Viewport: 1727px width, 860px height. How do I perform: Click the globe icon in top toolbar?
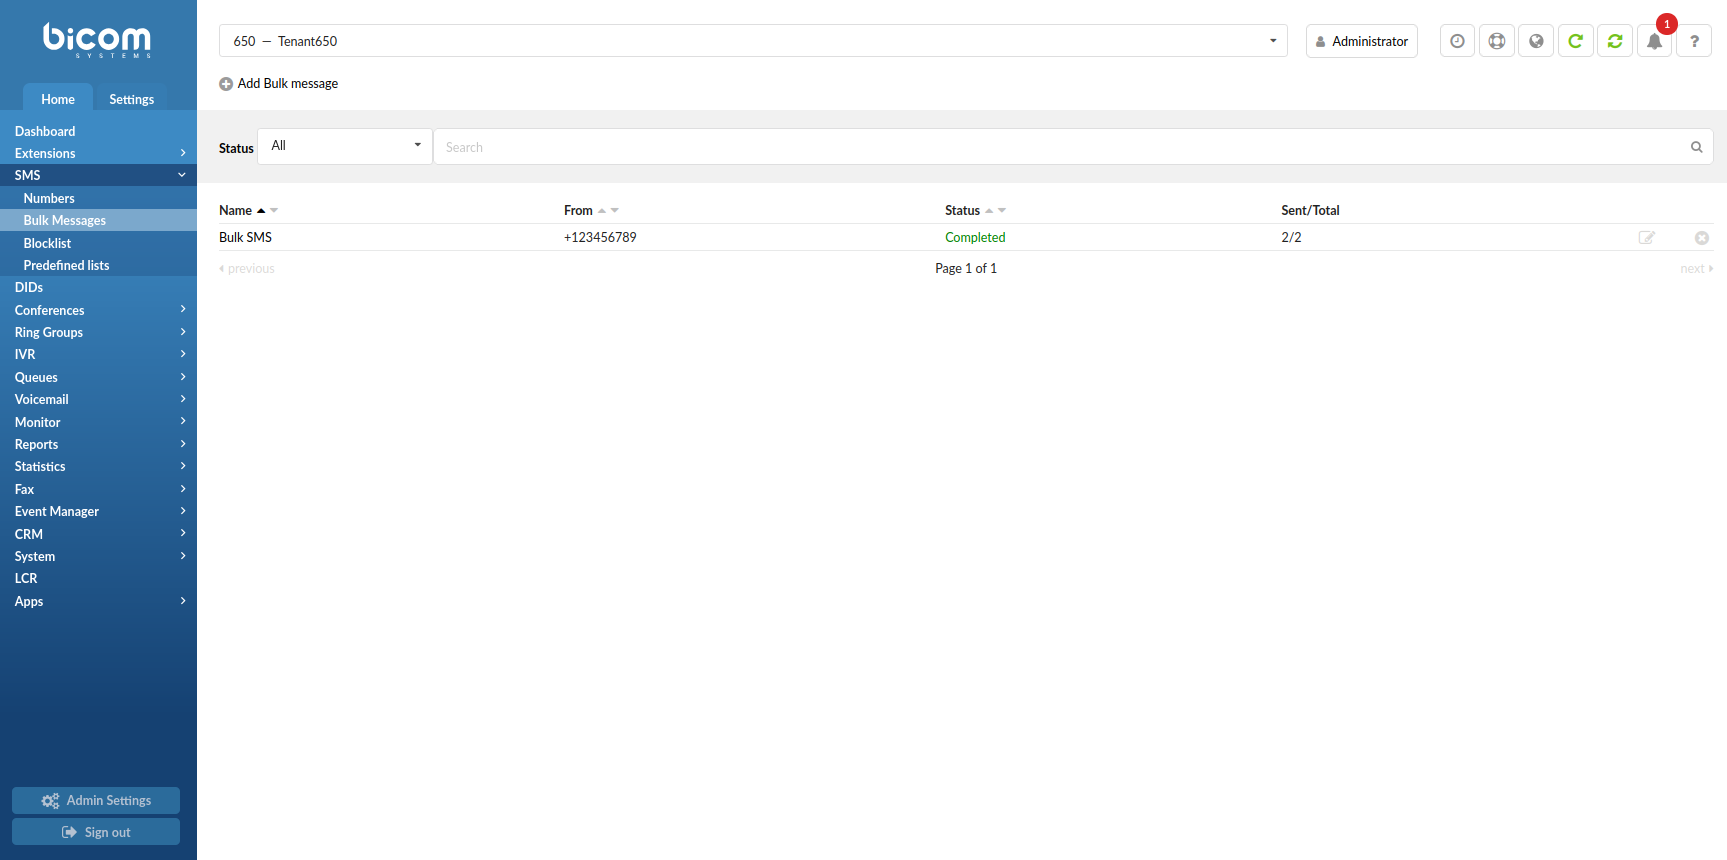coord(1536,41)
